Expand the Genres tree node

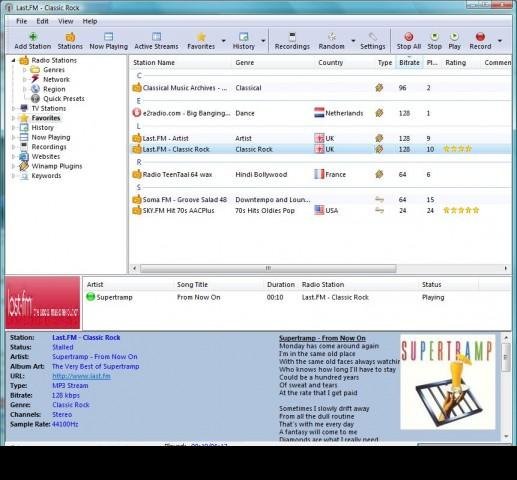[24, 70]
